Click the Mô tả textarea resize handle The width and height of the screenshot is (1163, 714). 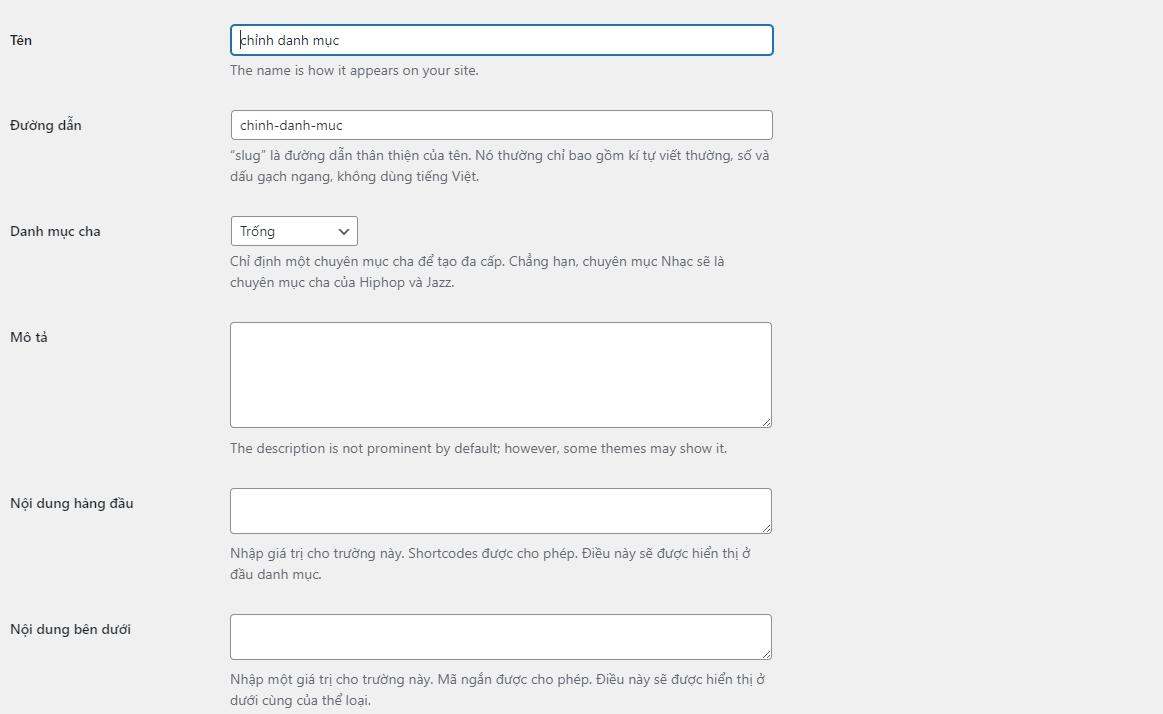(x=766, y=422)
